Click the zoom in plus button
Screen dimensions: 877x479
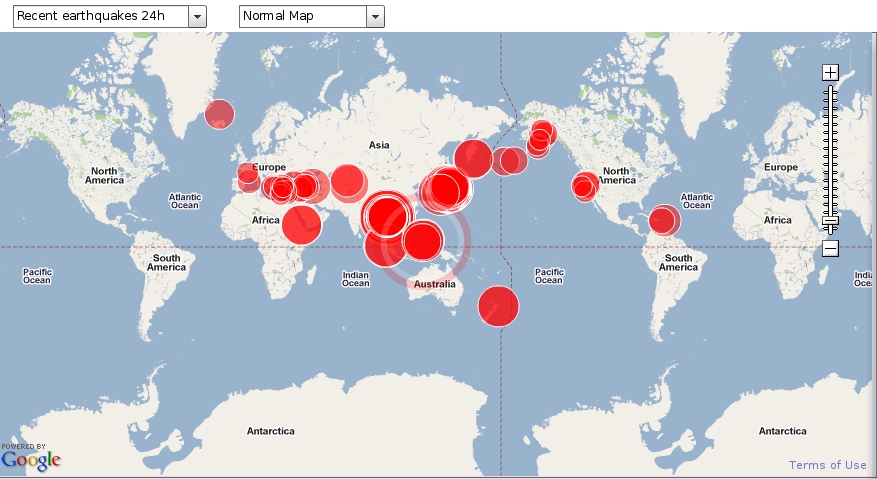[829, 72]
